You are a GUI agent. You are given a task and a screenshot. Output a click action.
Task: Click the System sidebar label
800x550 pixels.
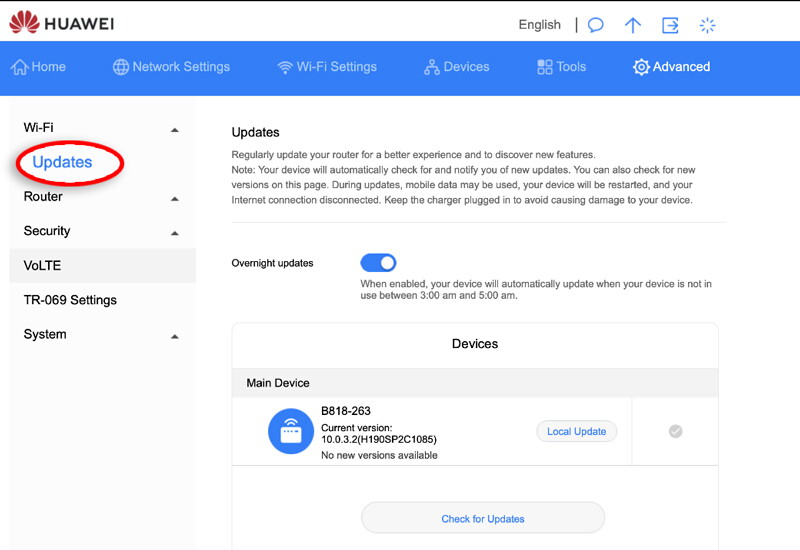[x=45, y=334]
